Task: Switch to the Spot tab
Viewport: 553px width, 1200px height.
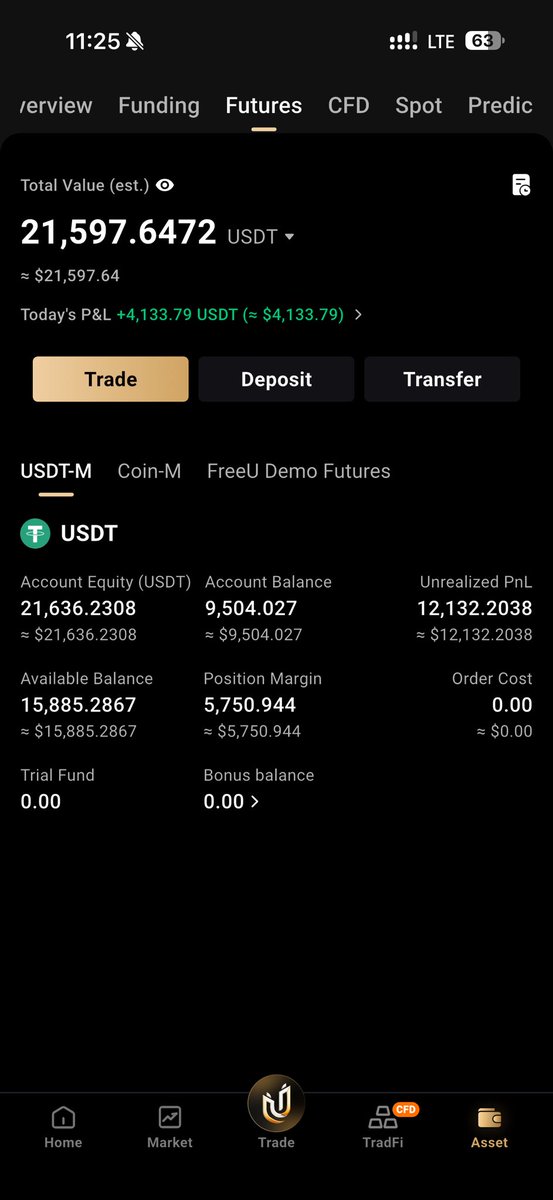Action: tap(419, 105)
